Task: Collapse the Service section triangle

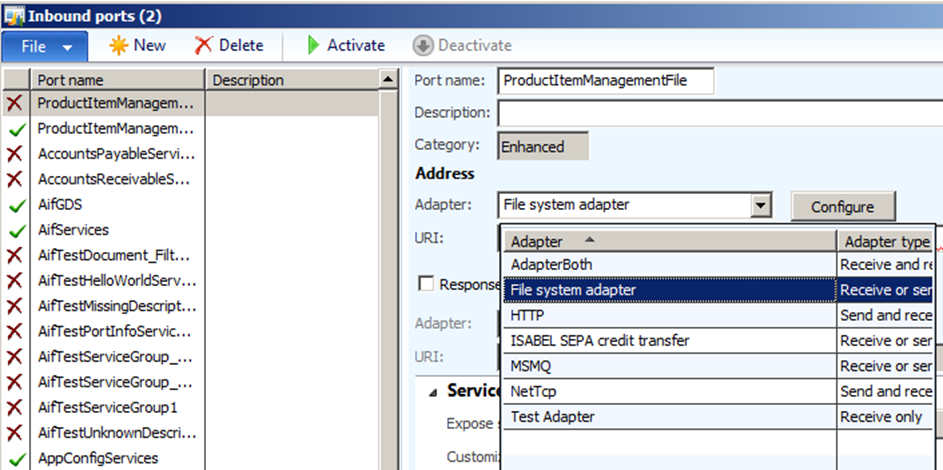Action: [433, 392]
